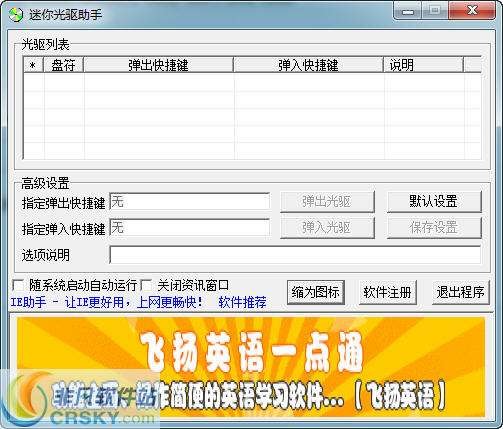Quit using 退出程序 button
Viewport: 503px width, 429px height.
(461, 292)
